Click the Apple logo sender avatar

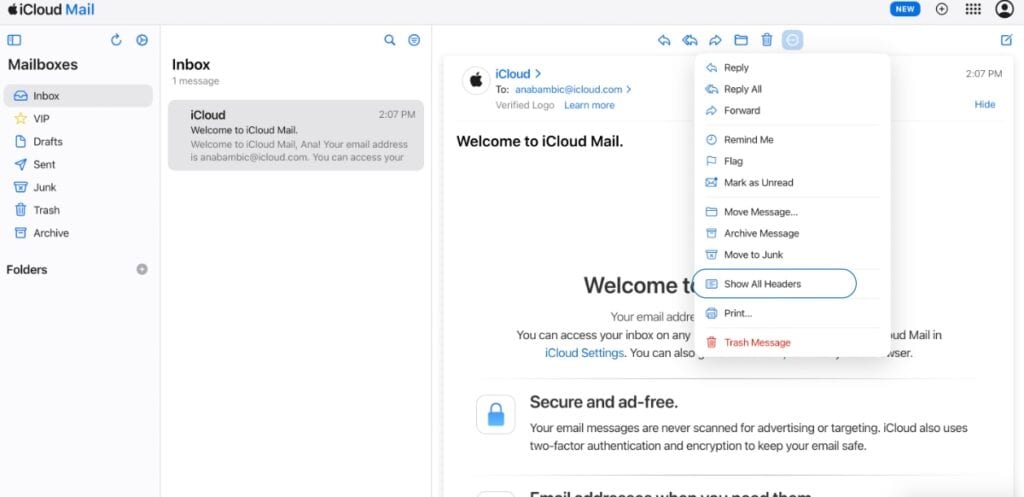pos(476,81)
